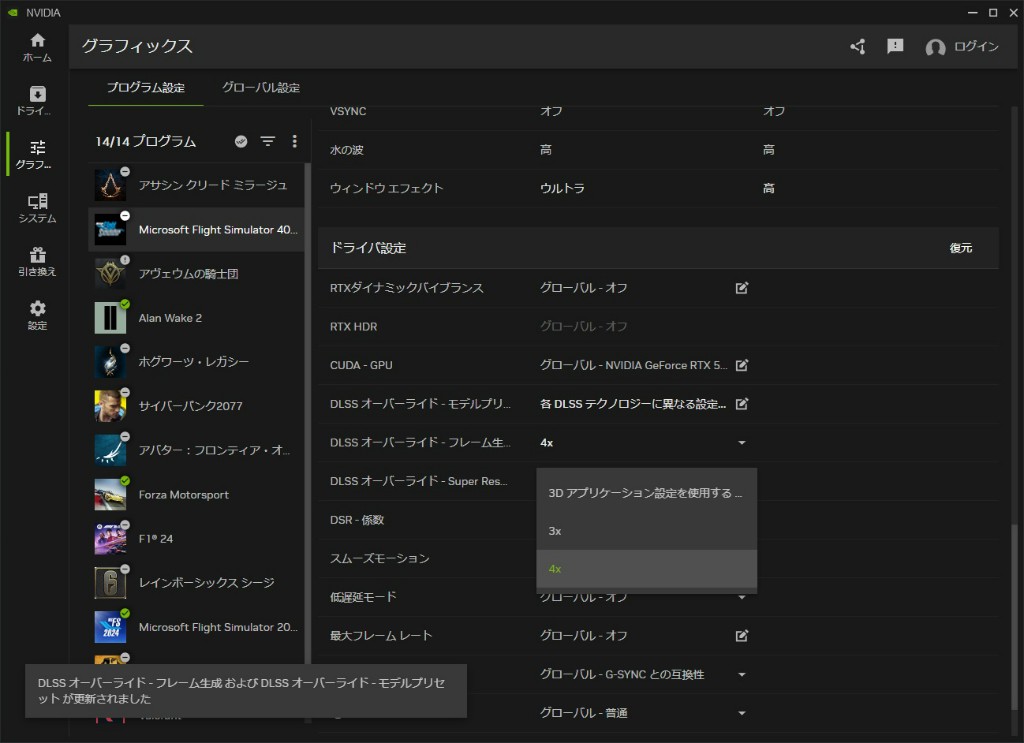Choose 3x in the dropdown list

(555, 531)
